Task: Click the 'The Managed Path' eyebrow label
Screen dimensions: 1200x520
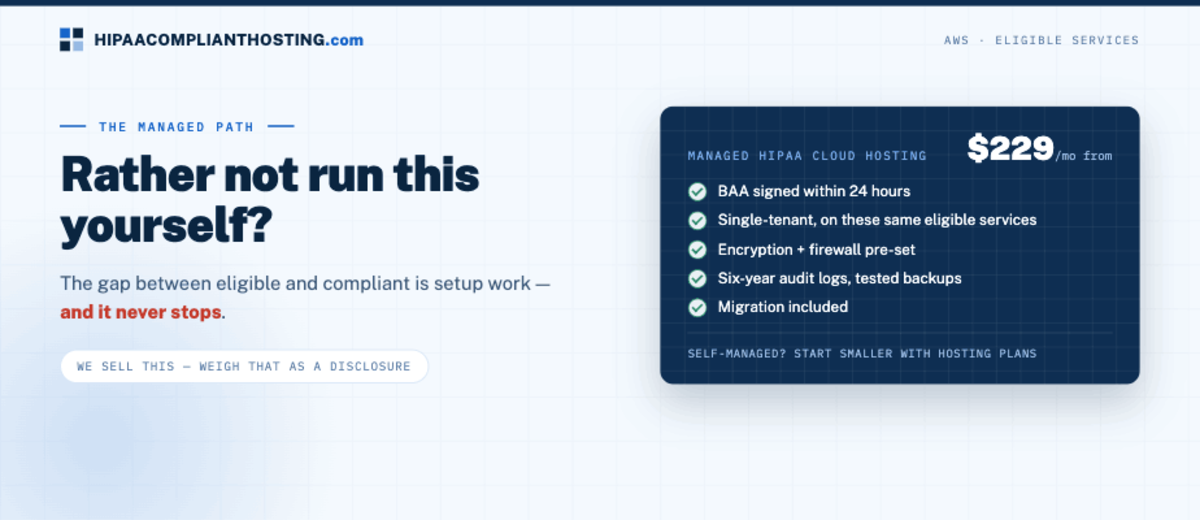Action: point(176,127)
